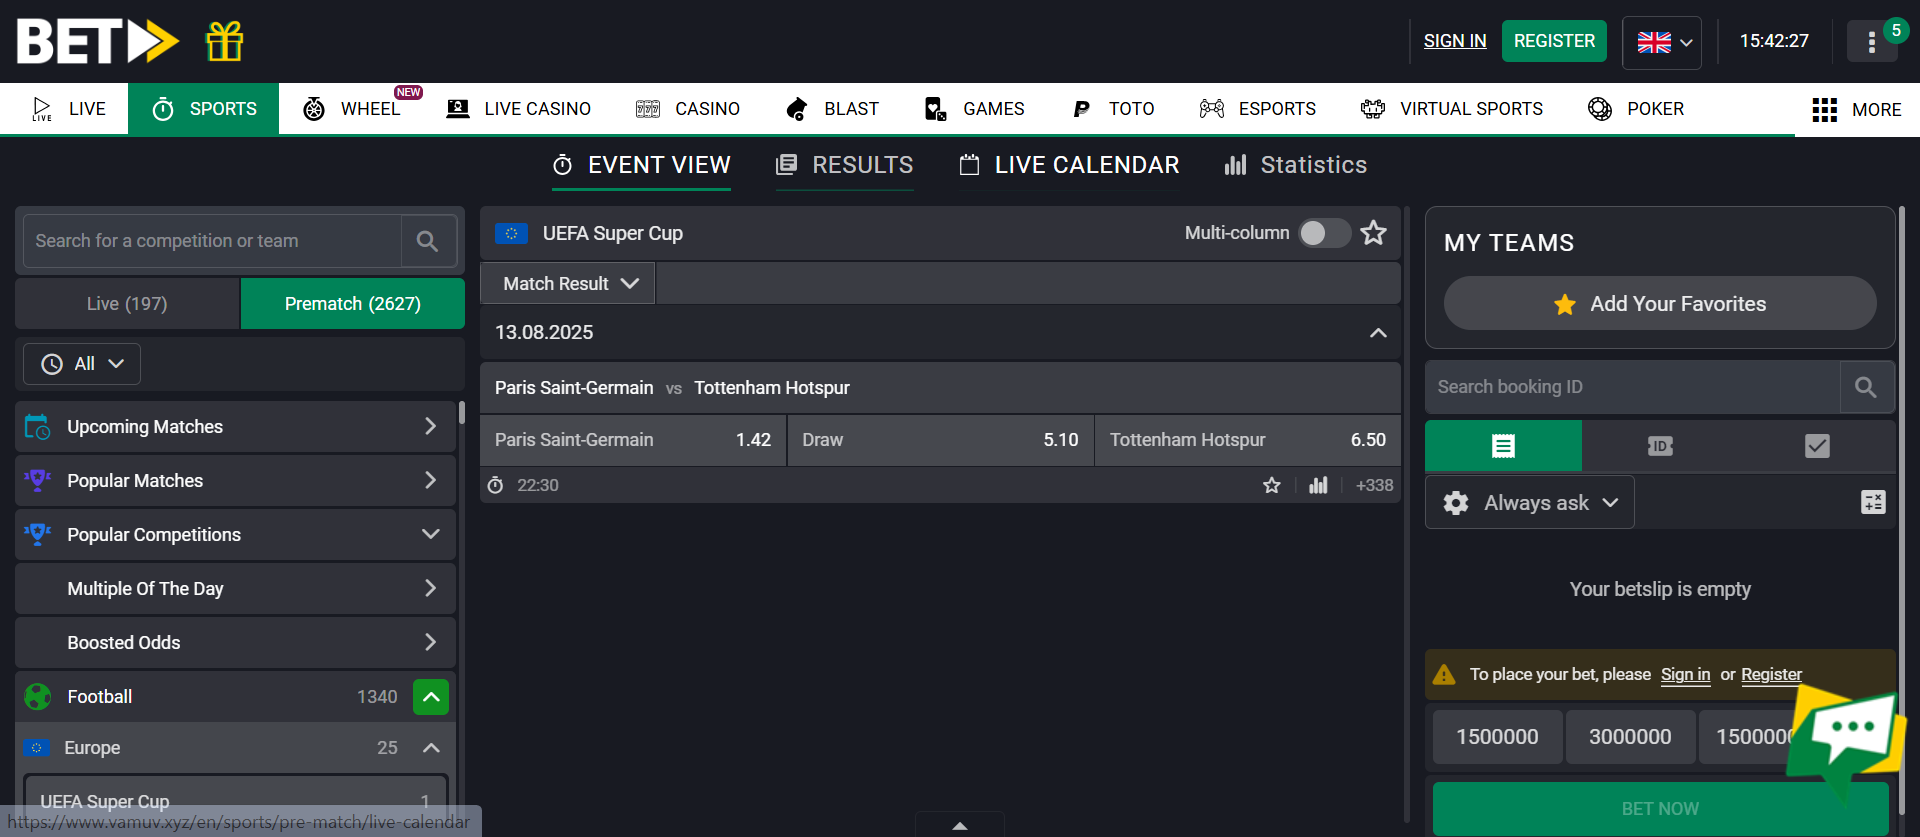Toggle the Multi-column switch
The image size is (1920, 837).
click(x=1324, y=233)
